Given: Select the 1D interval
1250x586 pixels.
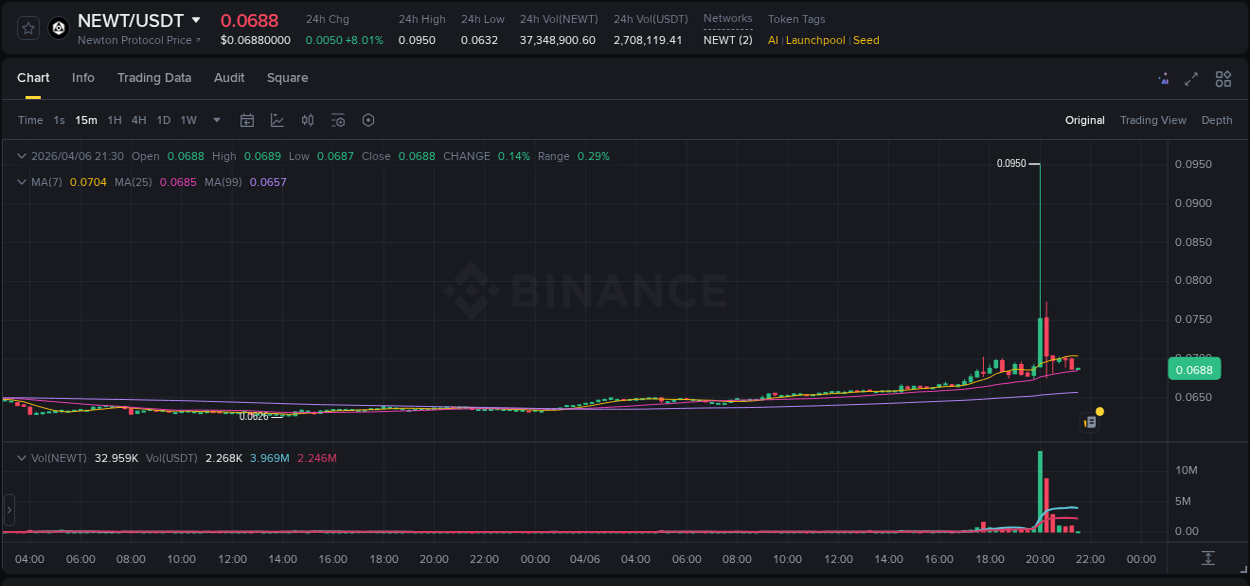Looking at the screenshot, I should coord(164,120).
